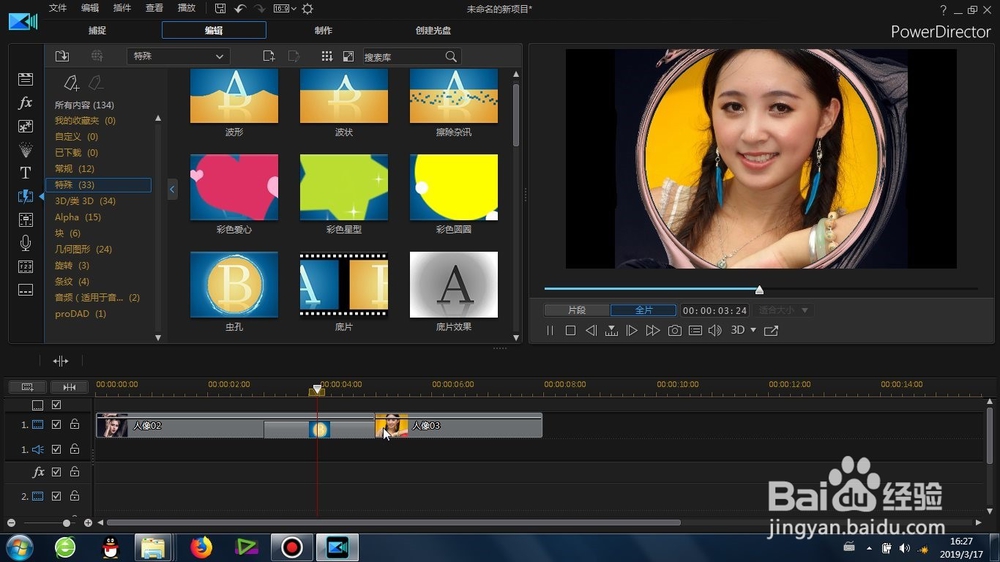Open File Explorer from the taskbar
Screen dimensions: 1000x562
153,547
